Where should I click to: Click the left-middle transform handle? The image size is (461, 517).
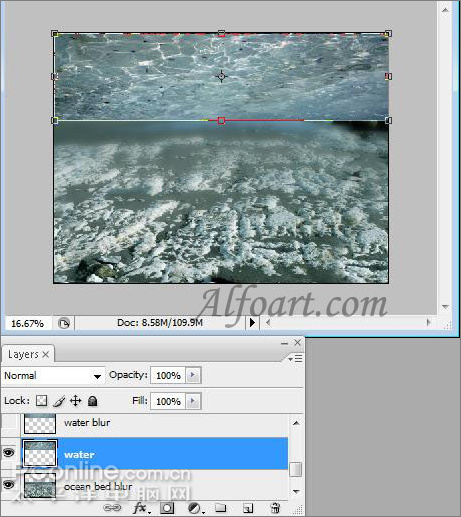[55, 77]
